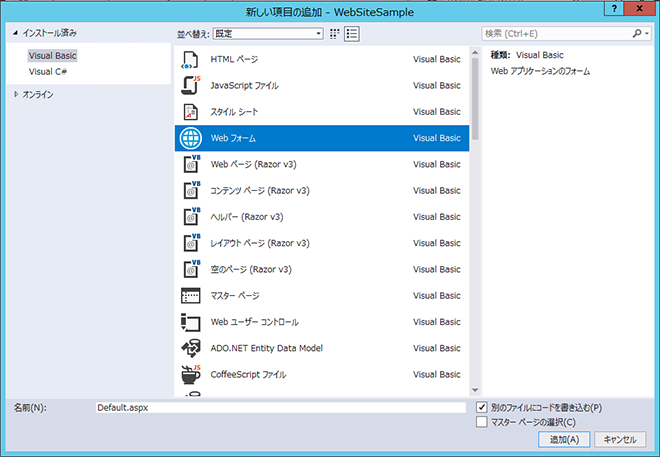Select Visual Basic in the tree
Screen dimensions: 660x457
(53, 56)
